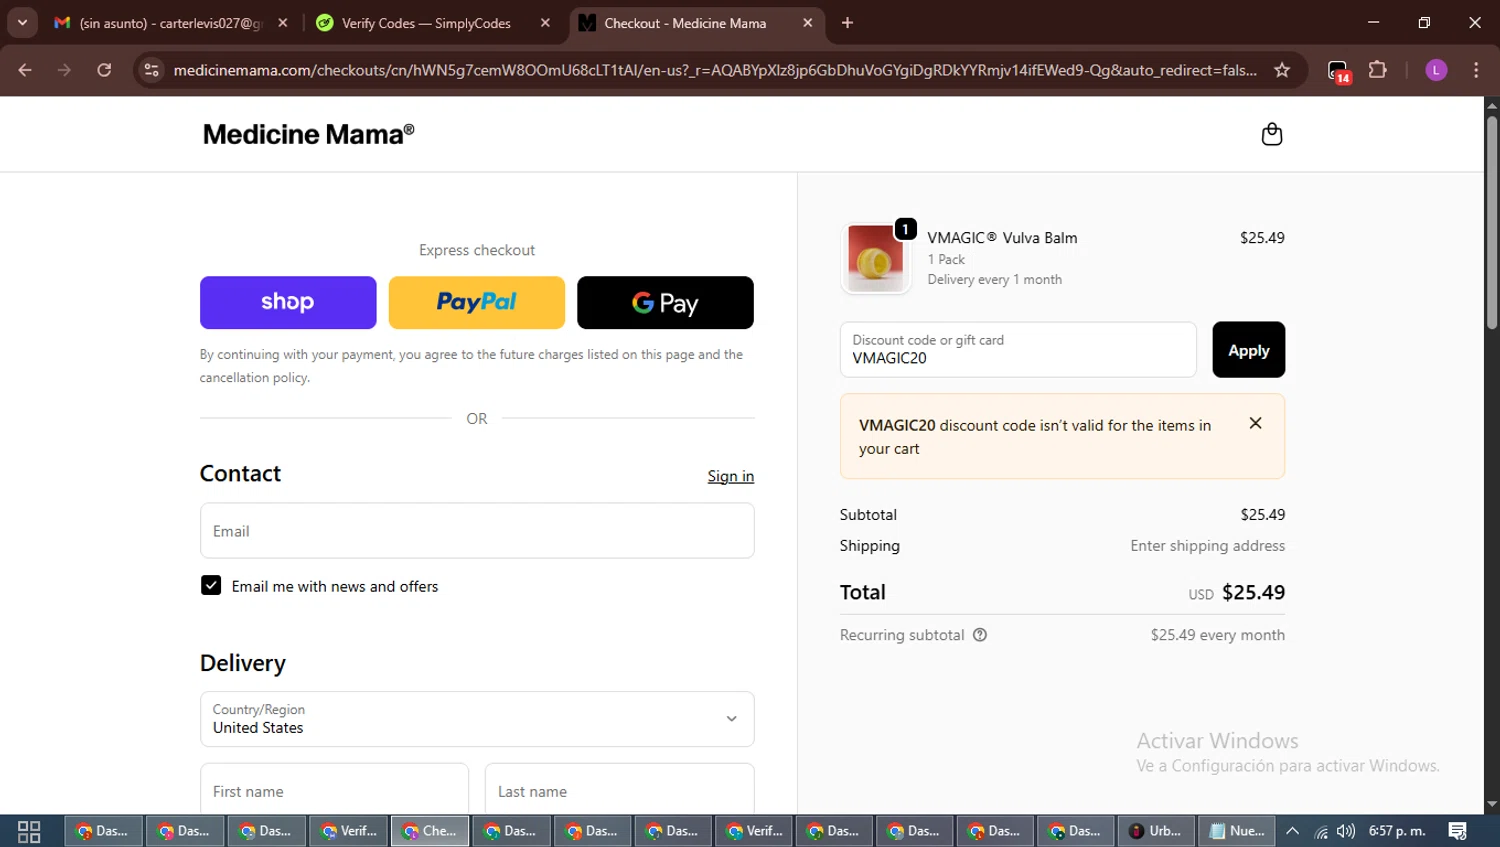This screenshot has width=1500, height=847.
Task: Go back to the previous page
Action: pos(25,70)
